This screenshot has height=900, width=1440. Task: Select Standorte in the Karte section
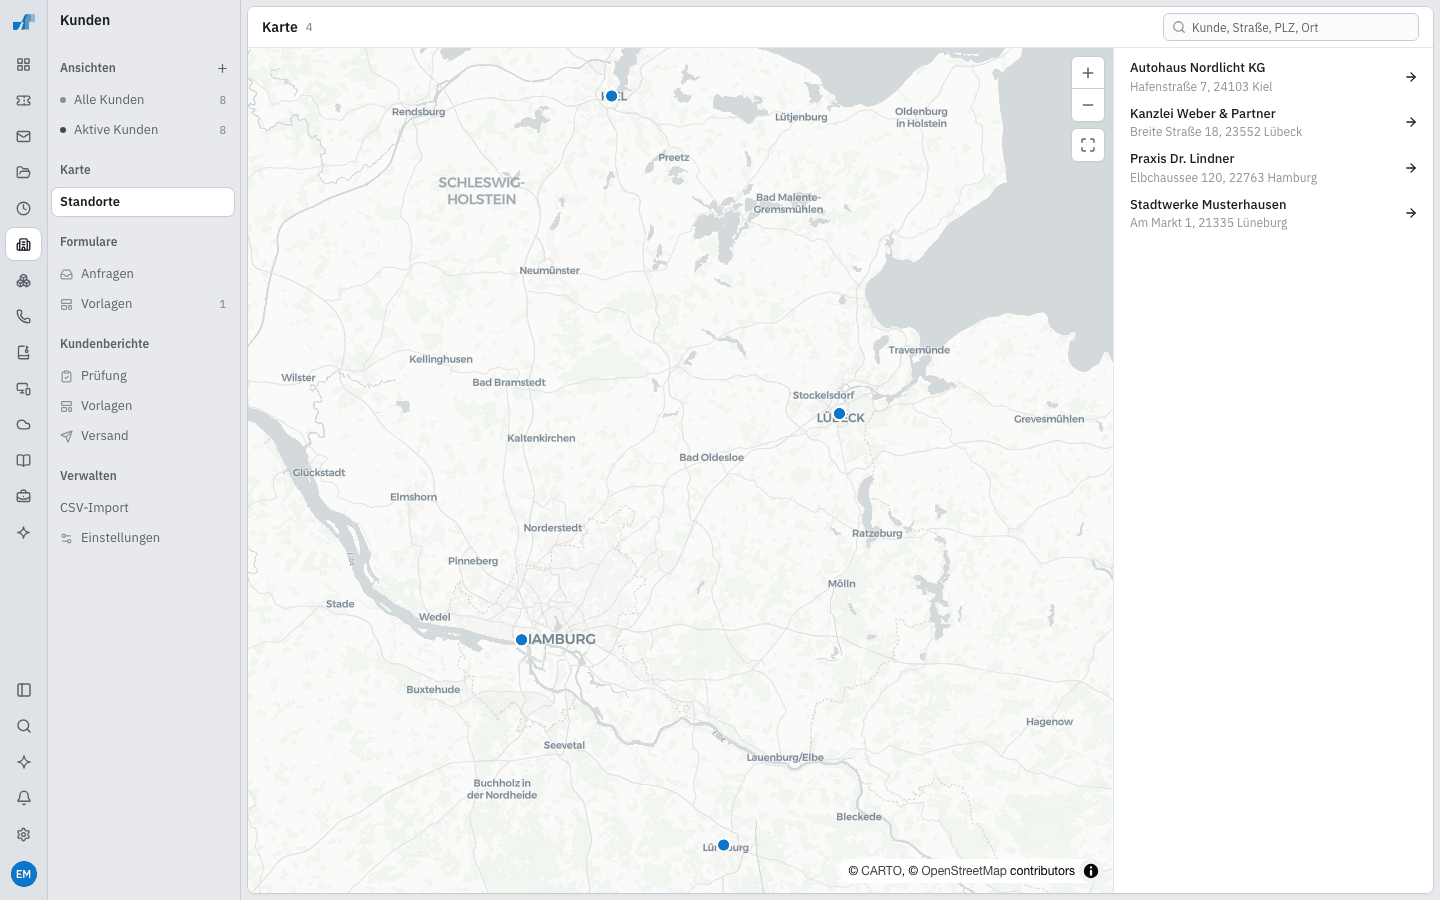[143, 202]
